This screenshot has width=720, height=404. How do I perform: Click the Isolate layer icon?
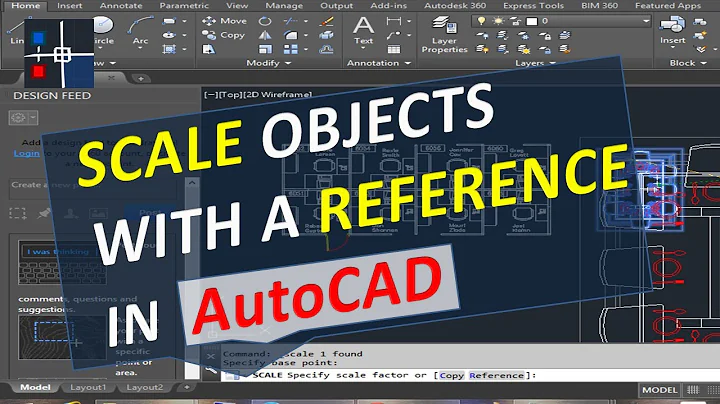tap(503, 35)
